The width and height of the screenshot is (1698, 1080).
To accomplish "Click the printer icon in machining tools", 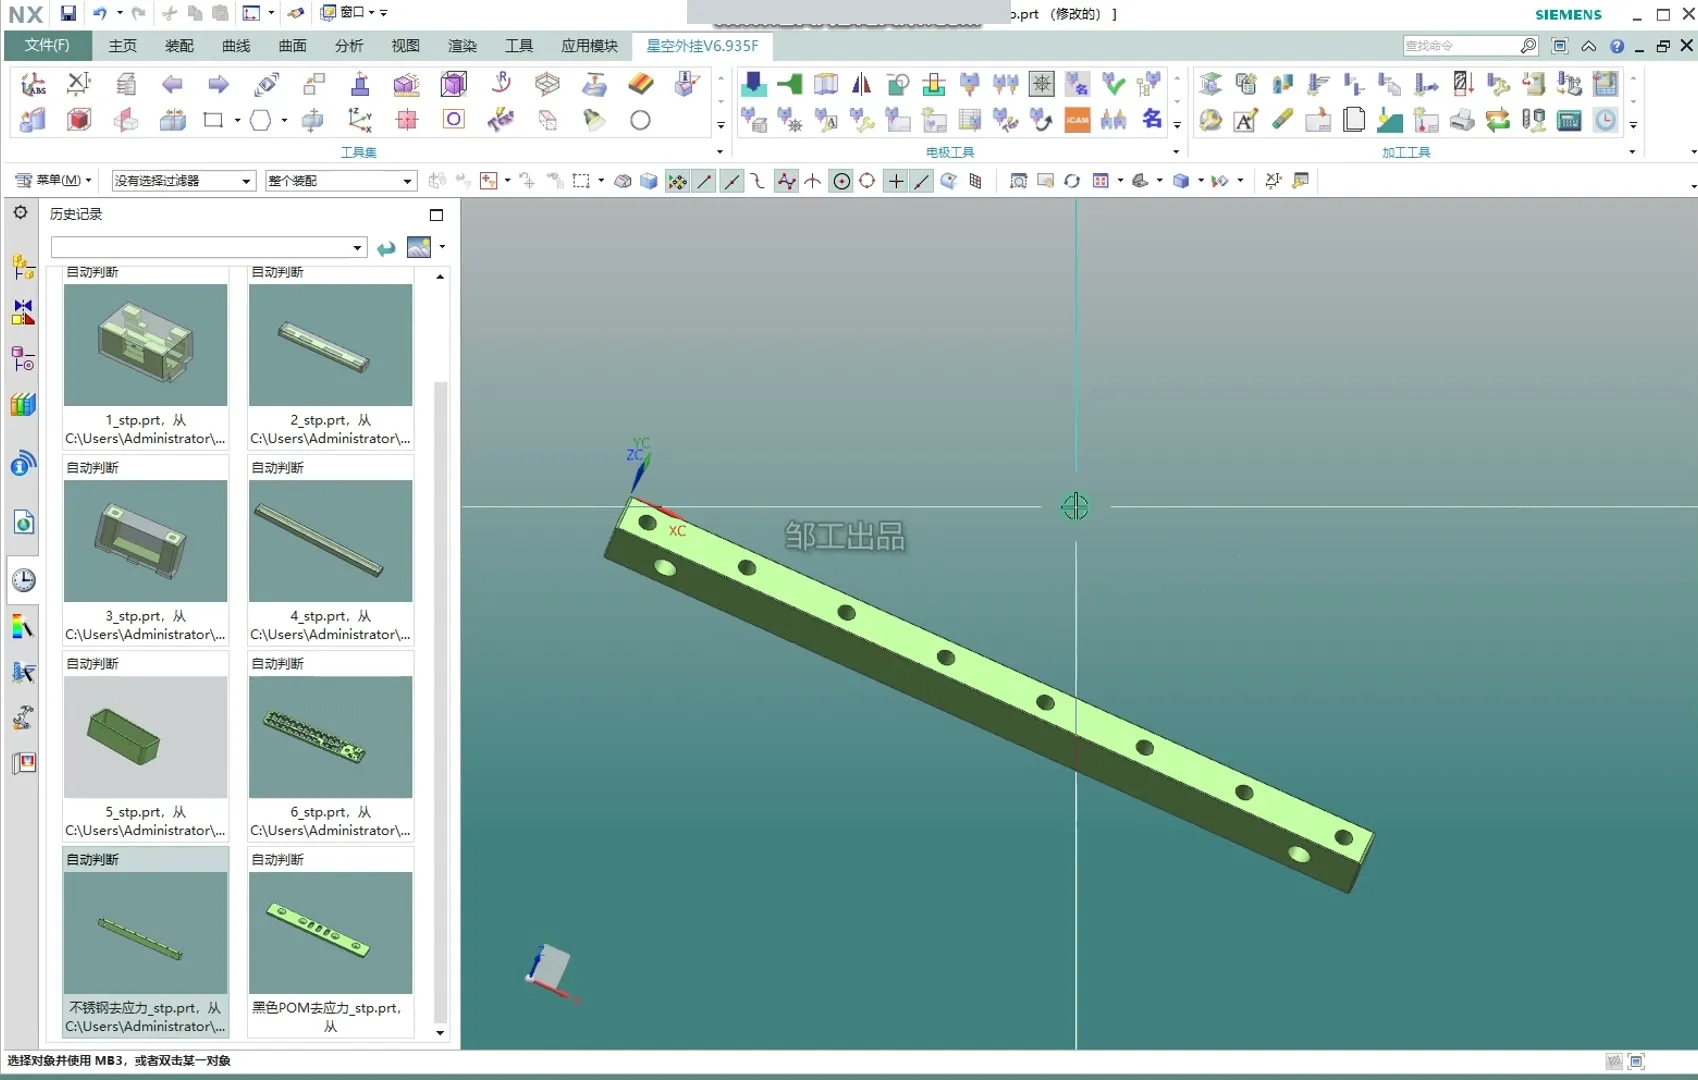I will [x=1462, y=120].
